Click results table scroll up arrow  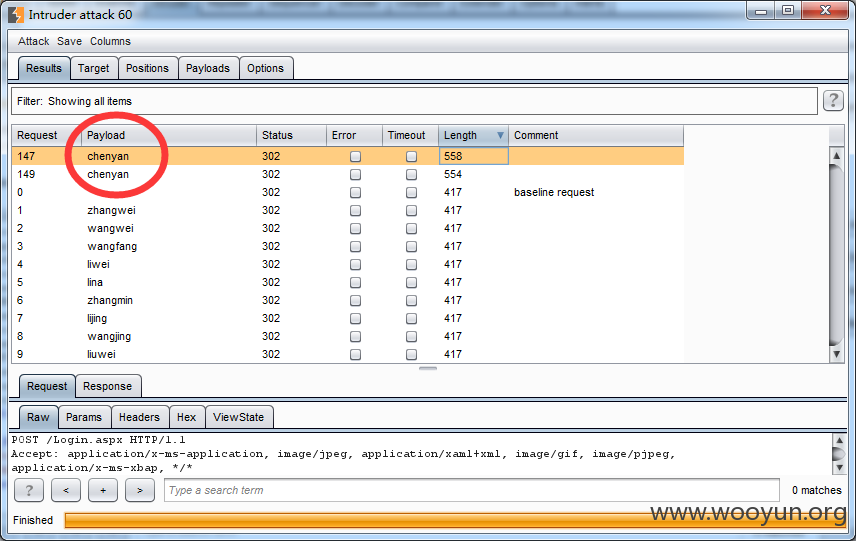836,155
